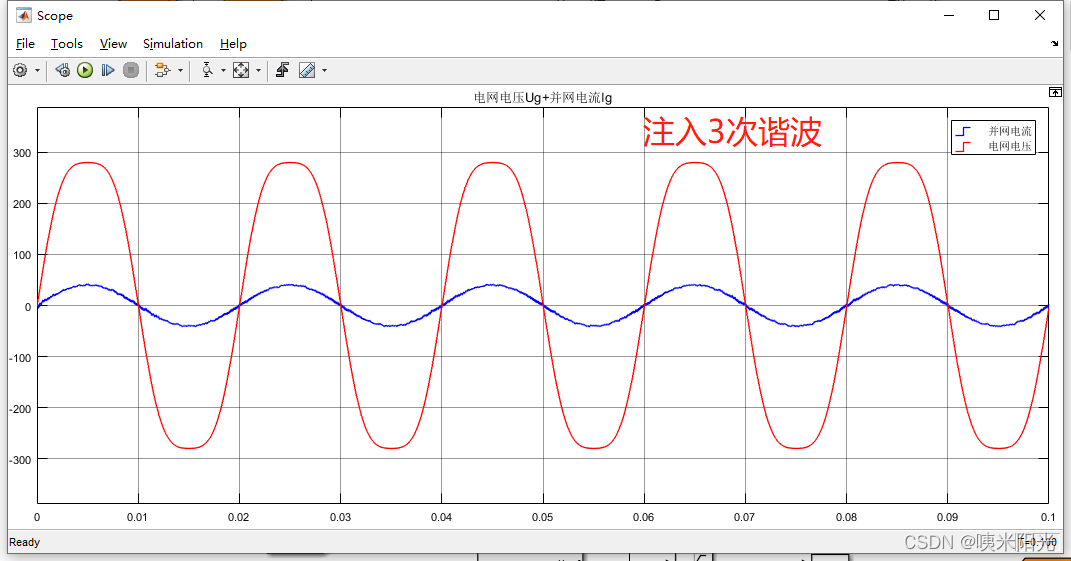Click the dock arrow at menu bar right
The image size is (1071, 561).
(1055, 44)
